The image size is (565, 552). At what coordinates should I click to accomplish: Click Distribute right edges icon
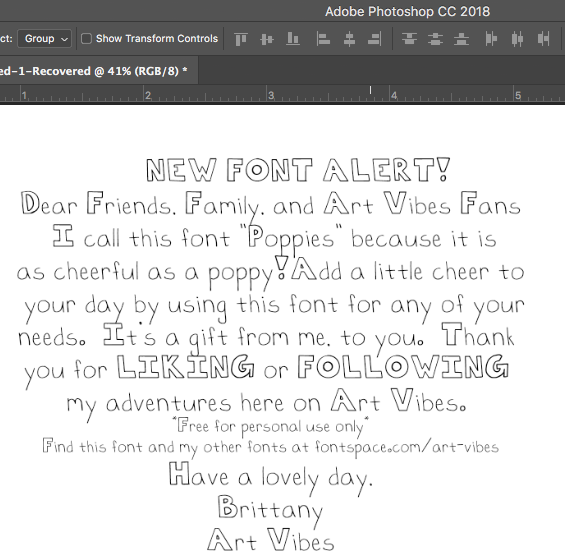tap(543, 39)
